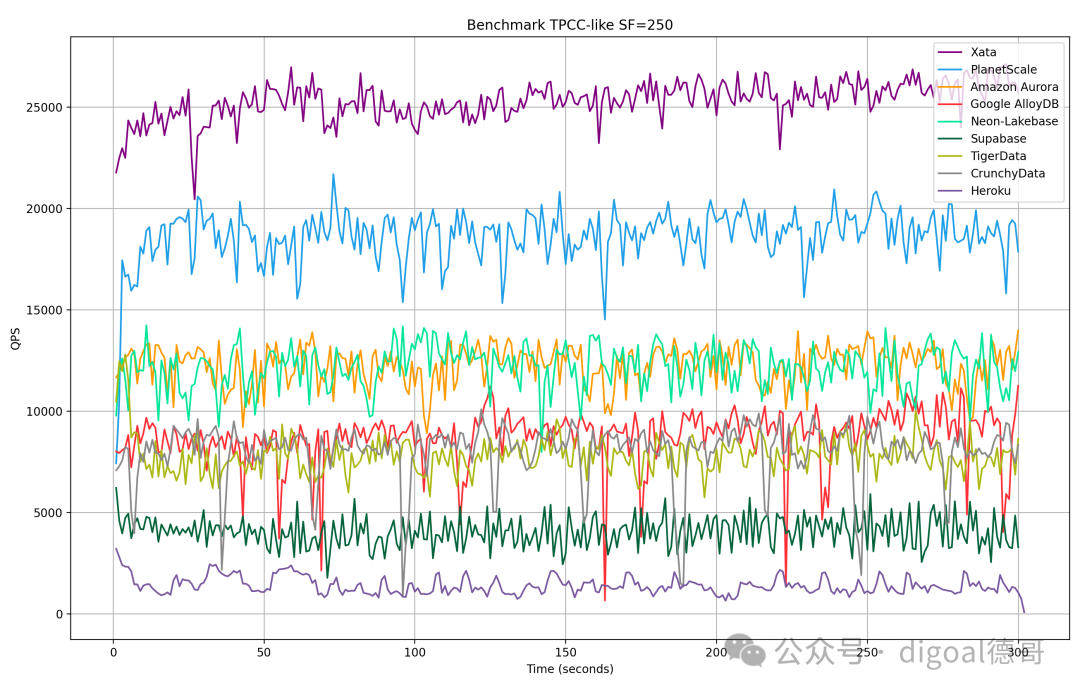Click the "100" time axis tick
This screenshot has width=1080, height=695.
click(415, 652)
